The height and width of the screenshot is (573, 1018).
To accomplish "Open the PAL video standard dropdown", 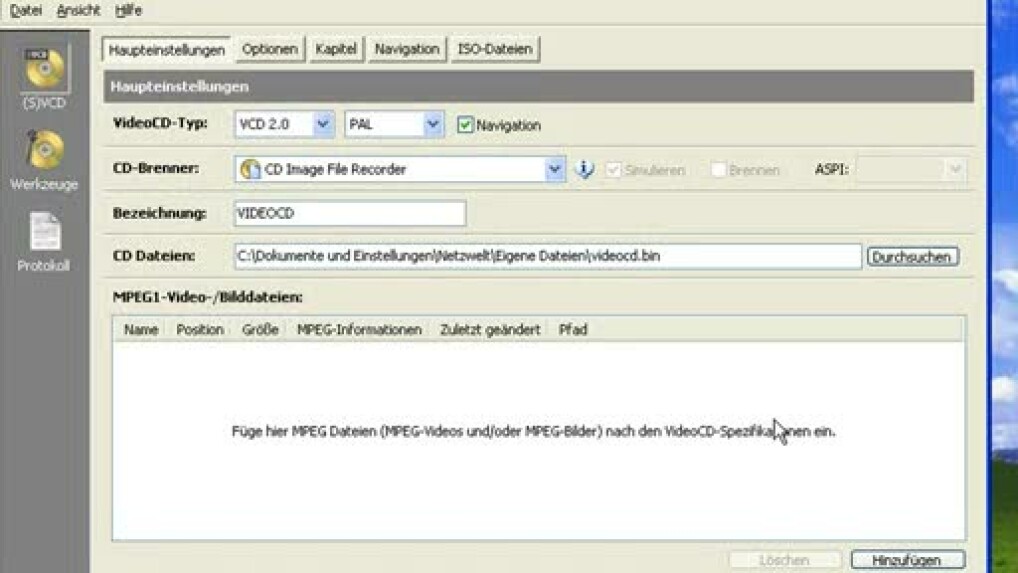I will [432, 125].
